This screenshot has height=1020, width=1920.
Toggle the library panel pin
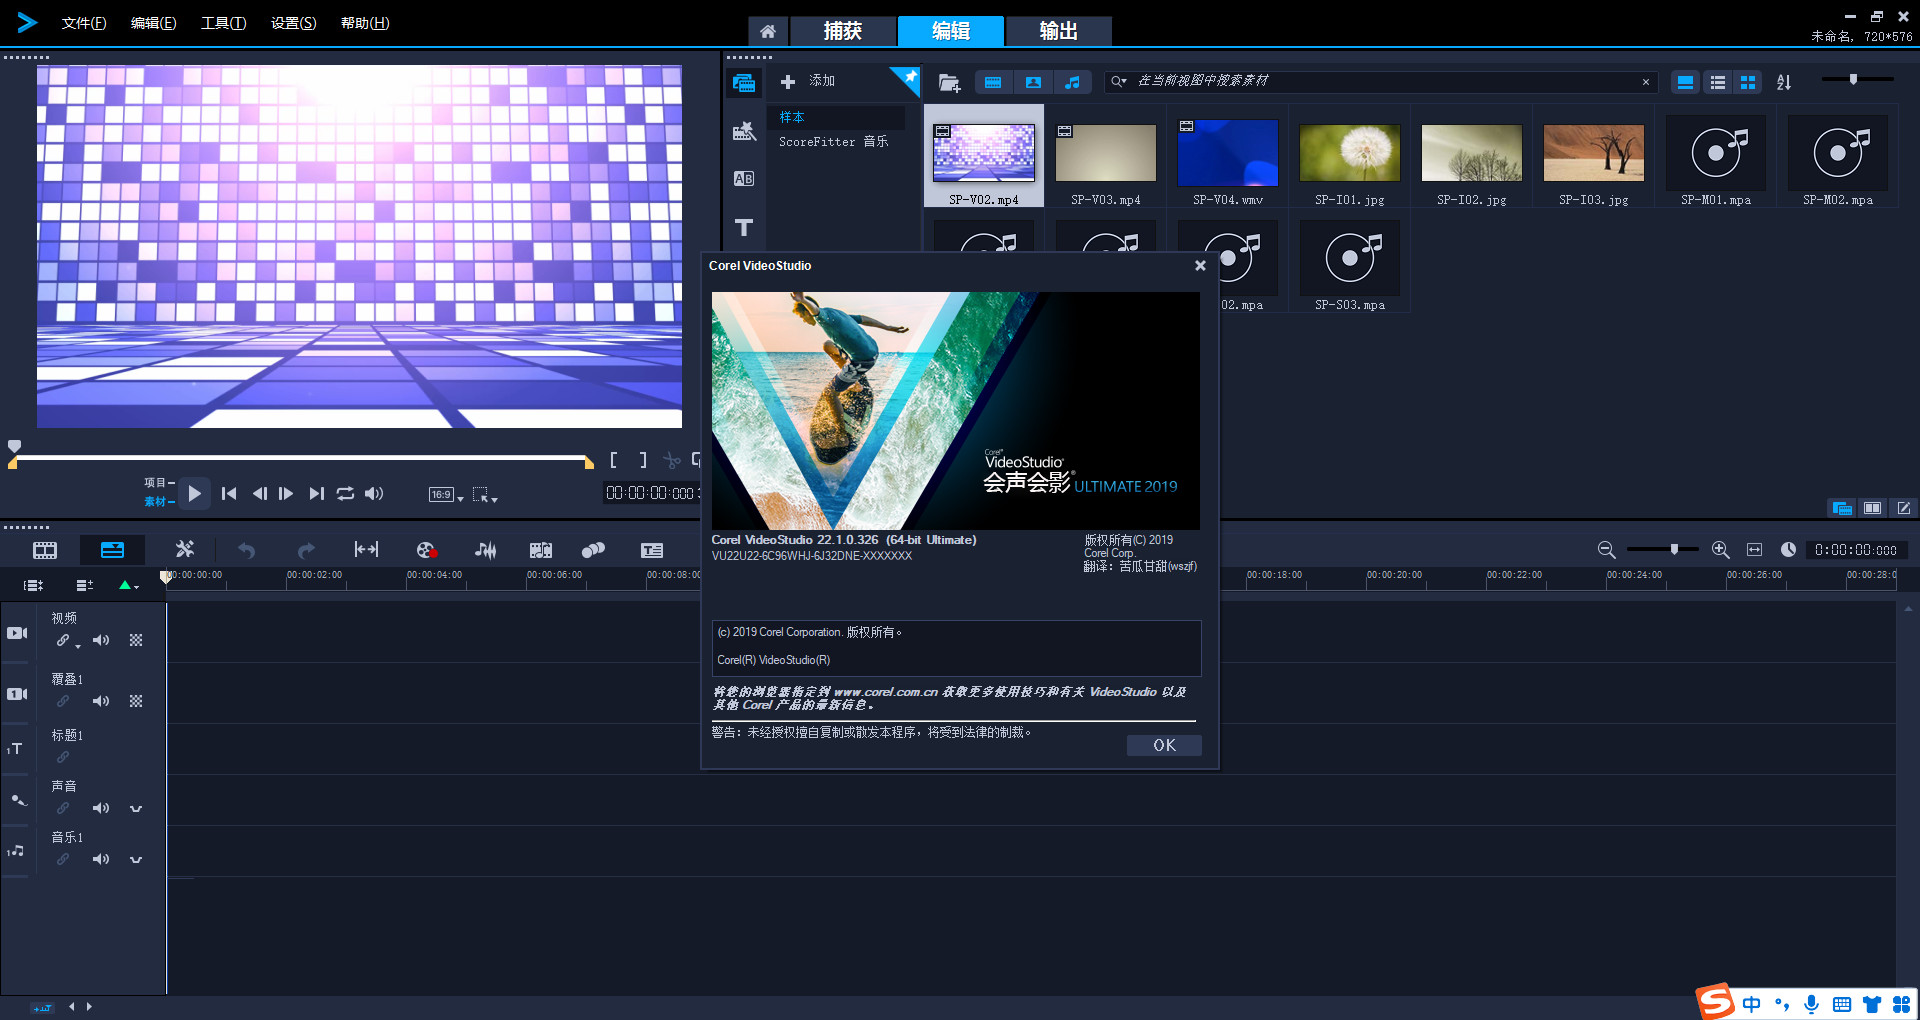(910, 77)
